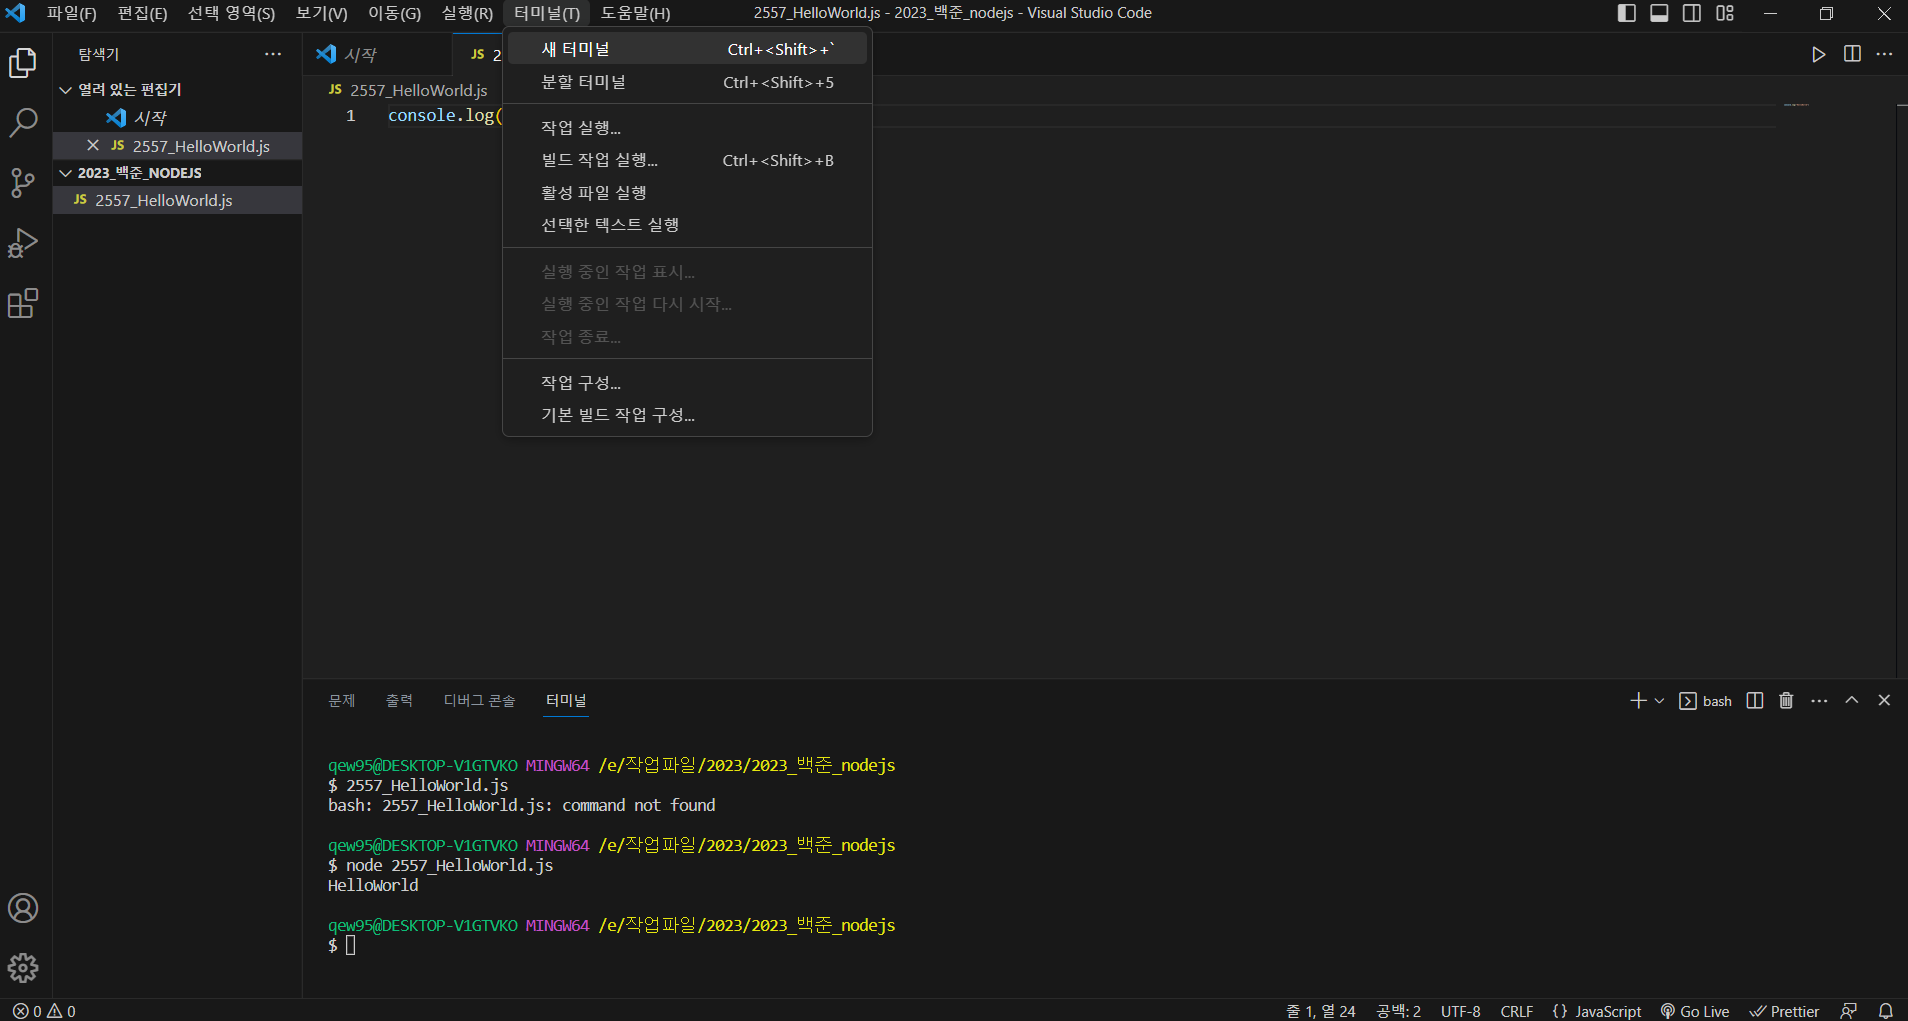Select the bash terminal label
The height and width of the screenshot is (1021, 1908).
1706,701
